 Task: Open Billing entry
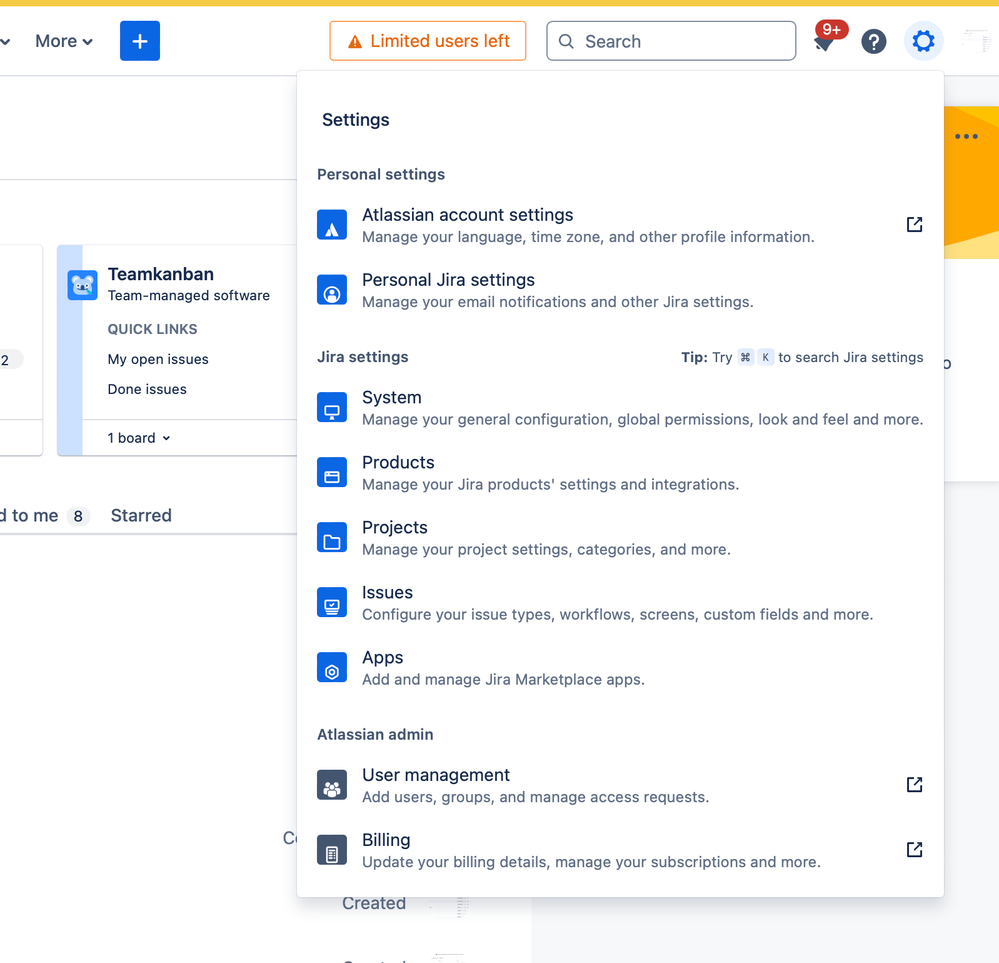click(x=620, y=850)
